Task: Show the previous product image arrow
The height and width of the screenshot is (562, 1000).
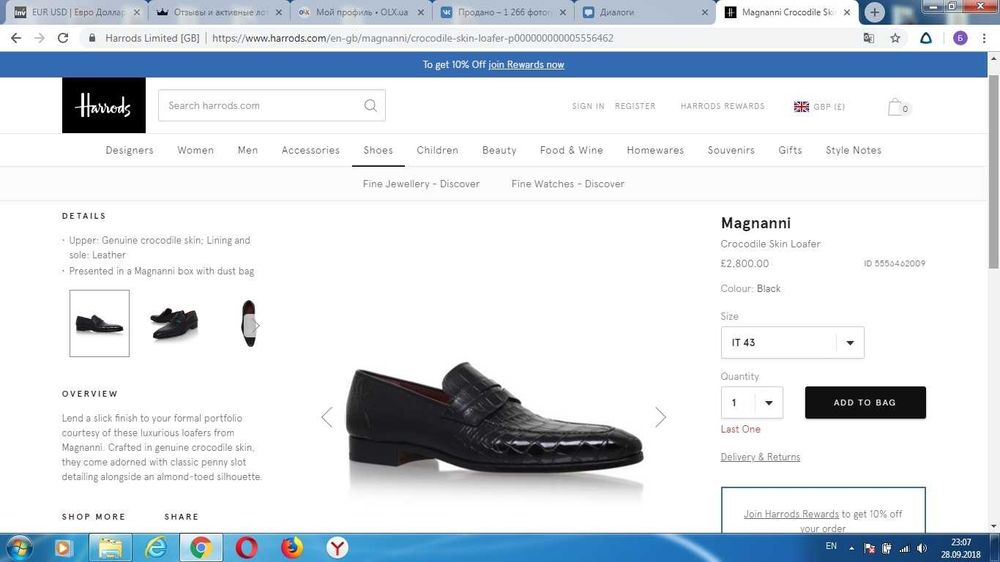Action: point(327,417)
